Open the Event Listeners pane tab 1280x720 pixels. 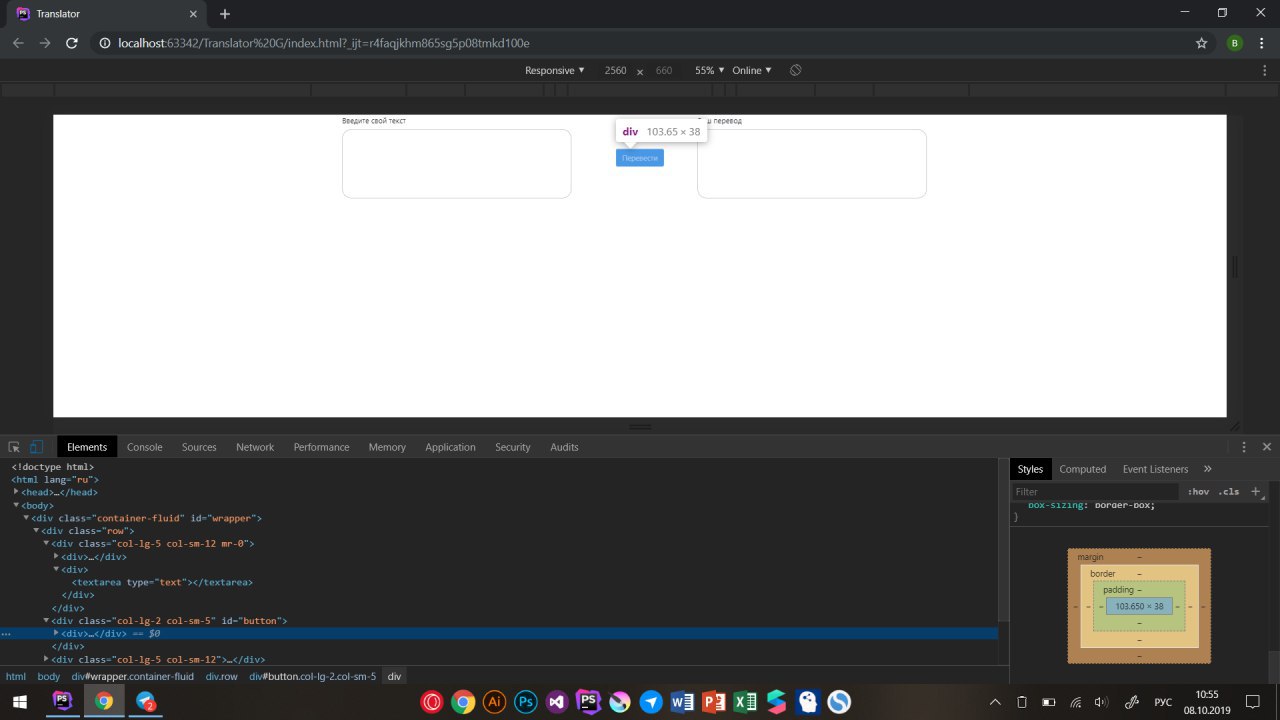(1155, 469)
